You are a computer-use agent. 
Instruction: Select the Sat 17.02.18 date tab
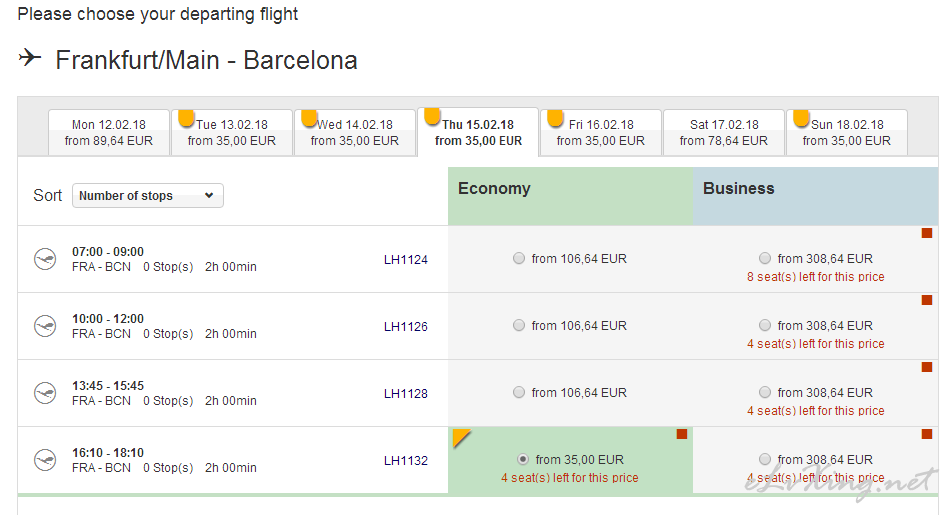pyautogui.click(x=724, y=133)
